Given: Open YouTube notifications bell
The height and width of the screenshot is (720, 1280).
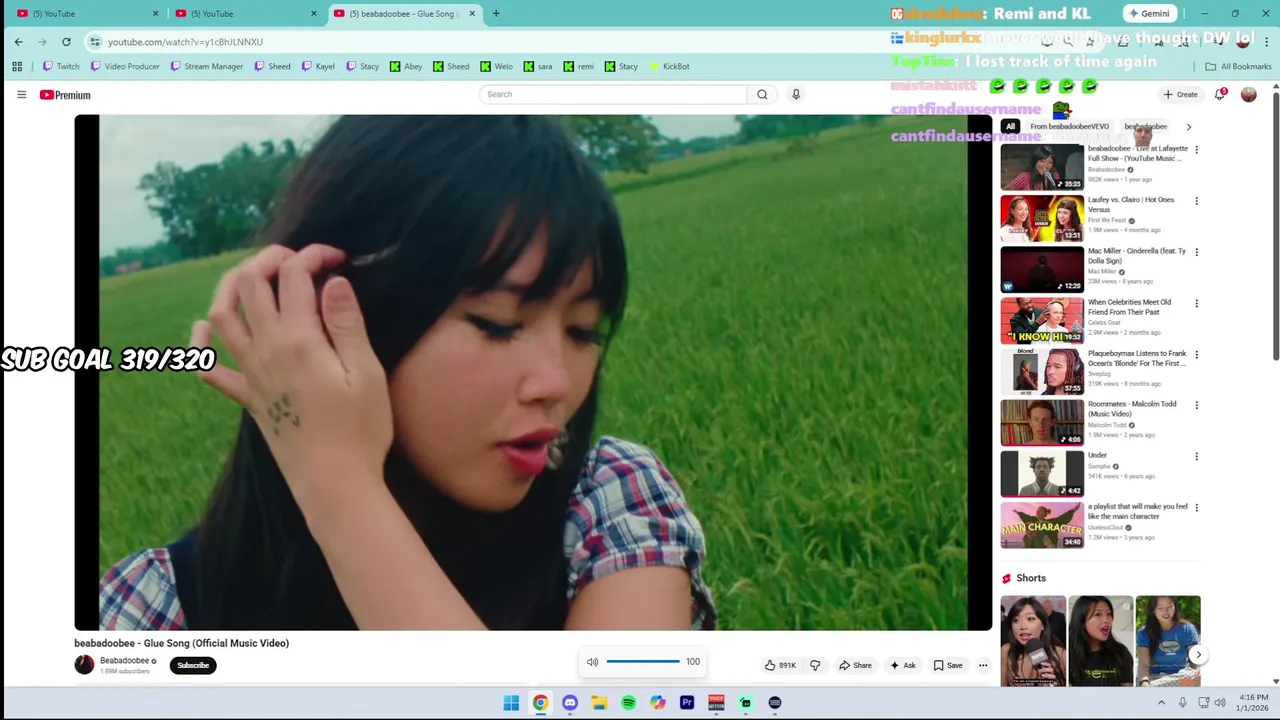Looking at the screenshot, I should pos(1220,94).
